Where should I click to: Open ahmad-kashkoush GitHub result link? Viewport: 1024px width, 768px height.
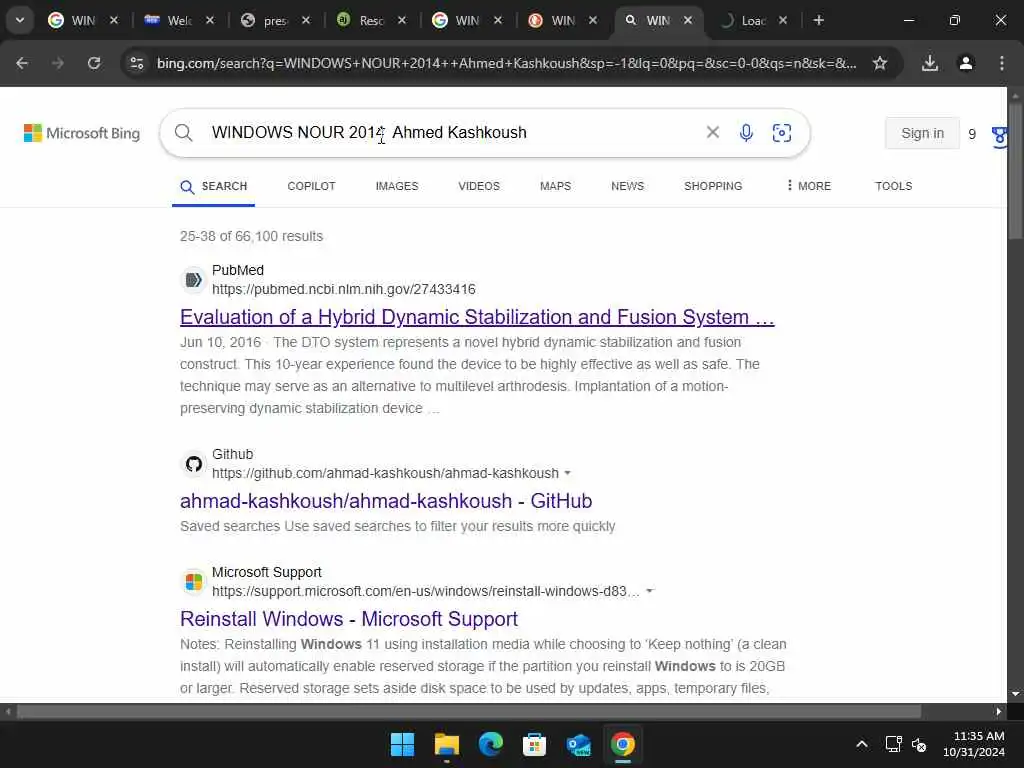tap(386, 501)
